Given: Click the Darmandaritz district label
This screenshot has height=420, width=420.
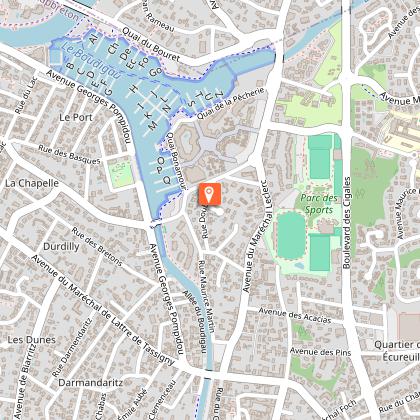Looking at the screenshot, I should (91, 383).
